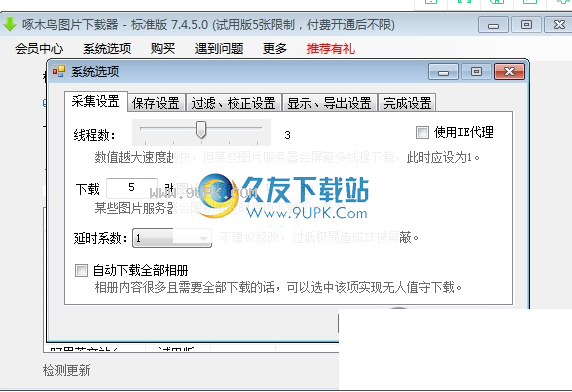Screen dimensions: 572x392
Task: Click the green arrow app icon in title bar
Action: click(9, 24)
